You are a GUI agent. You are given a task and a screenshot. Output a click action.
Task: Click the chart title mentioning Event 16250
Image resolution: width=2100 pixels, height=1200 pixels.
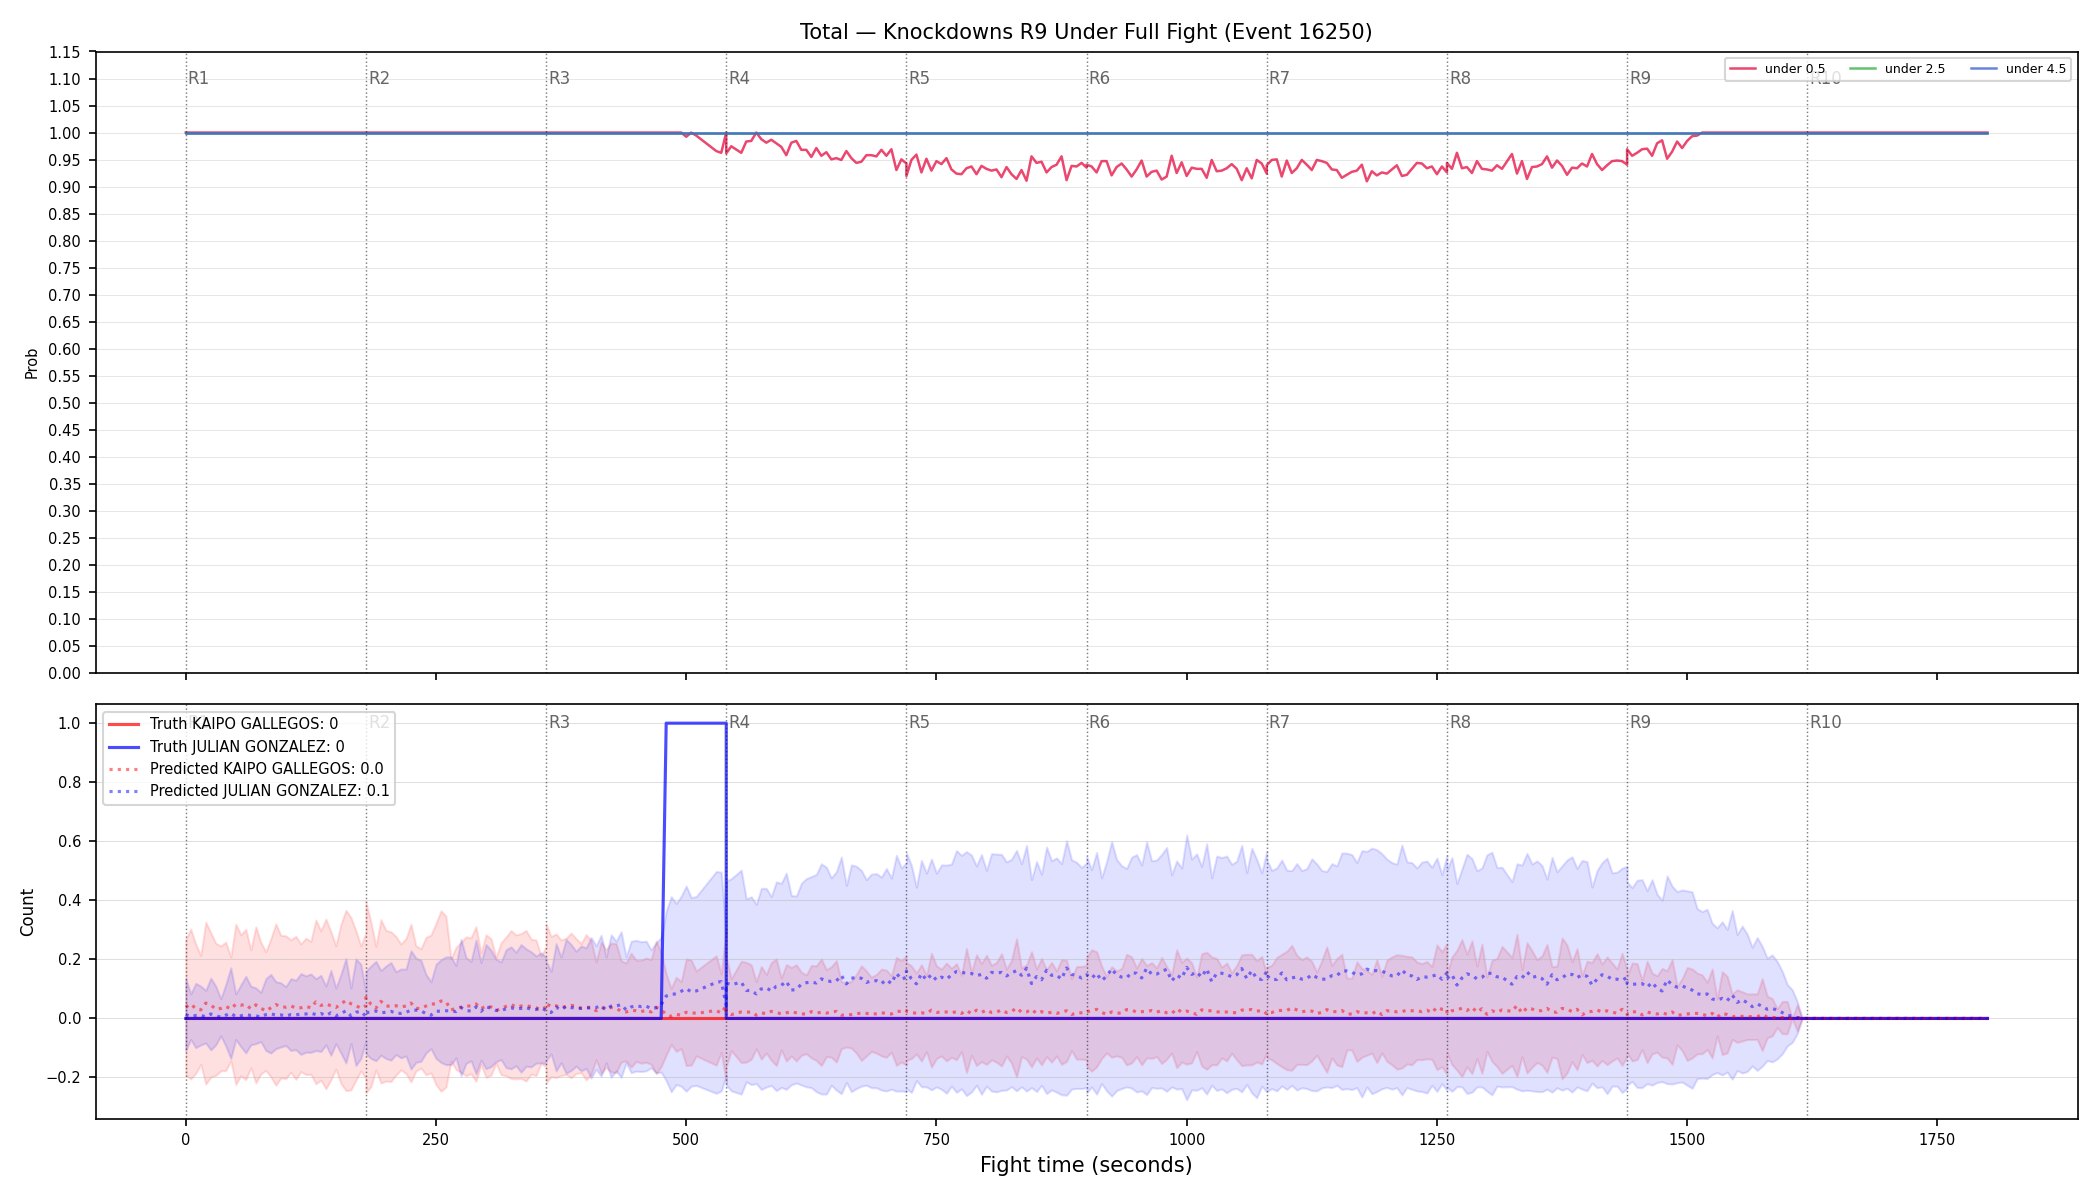coord(1086,32)
